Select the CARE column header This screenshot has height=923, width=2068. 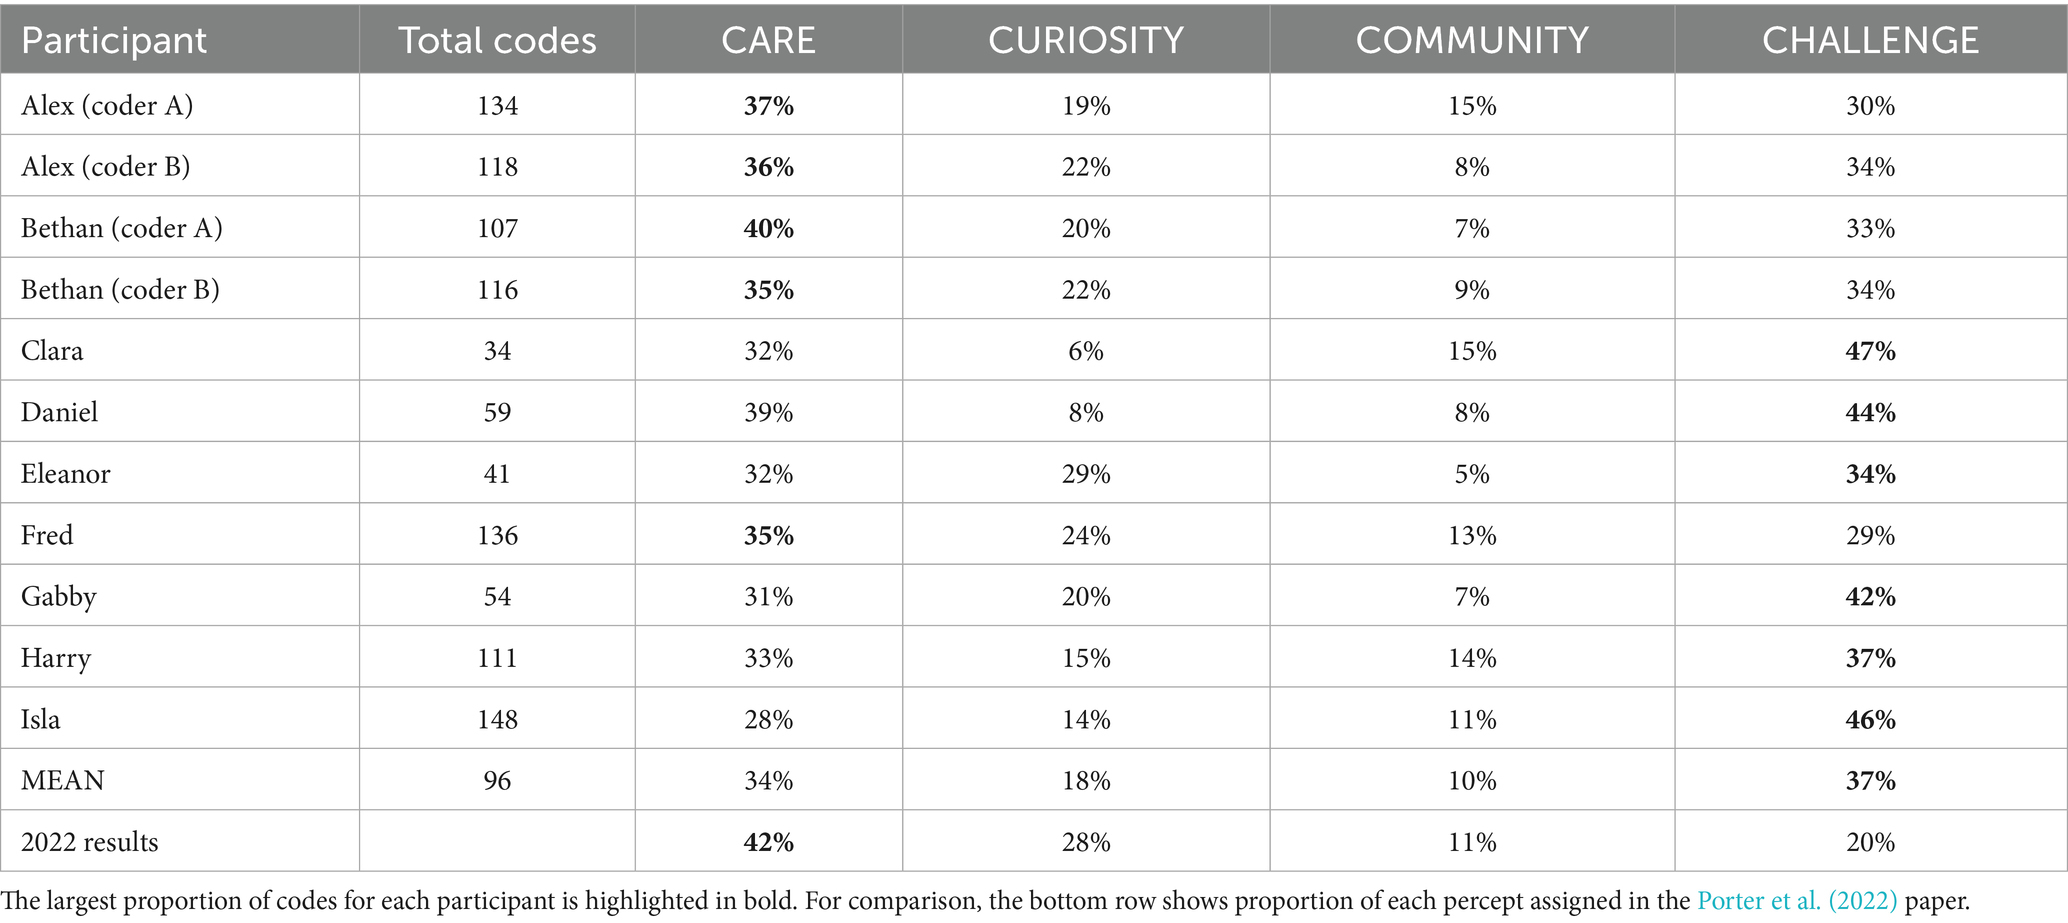click(768, 40)
